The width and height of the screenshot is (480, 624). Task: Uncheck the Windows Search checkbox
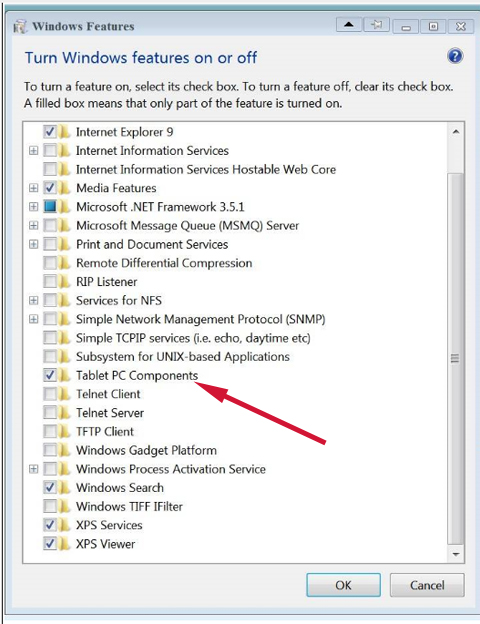(50, 488)
